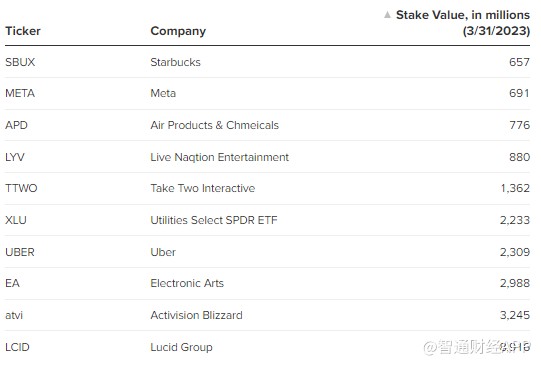
Task: Select the atvi ticker cell
Action: [14, 315]
